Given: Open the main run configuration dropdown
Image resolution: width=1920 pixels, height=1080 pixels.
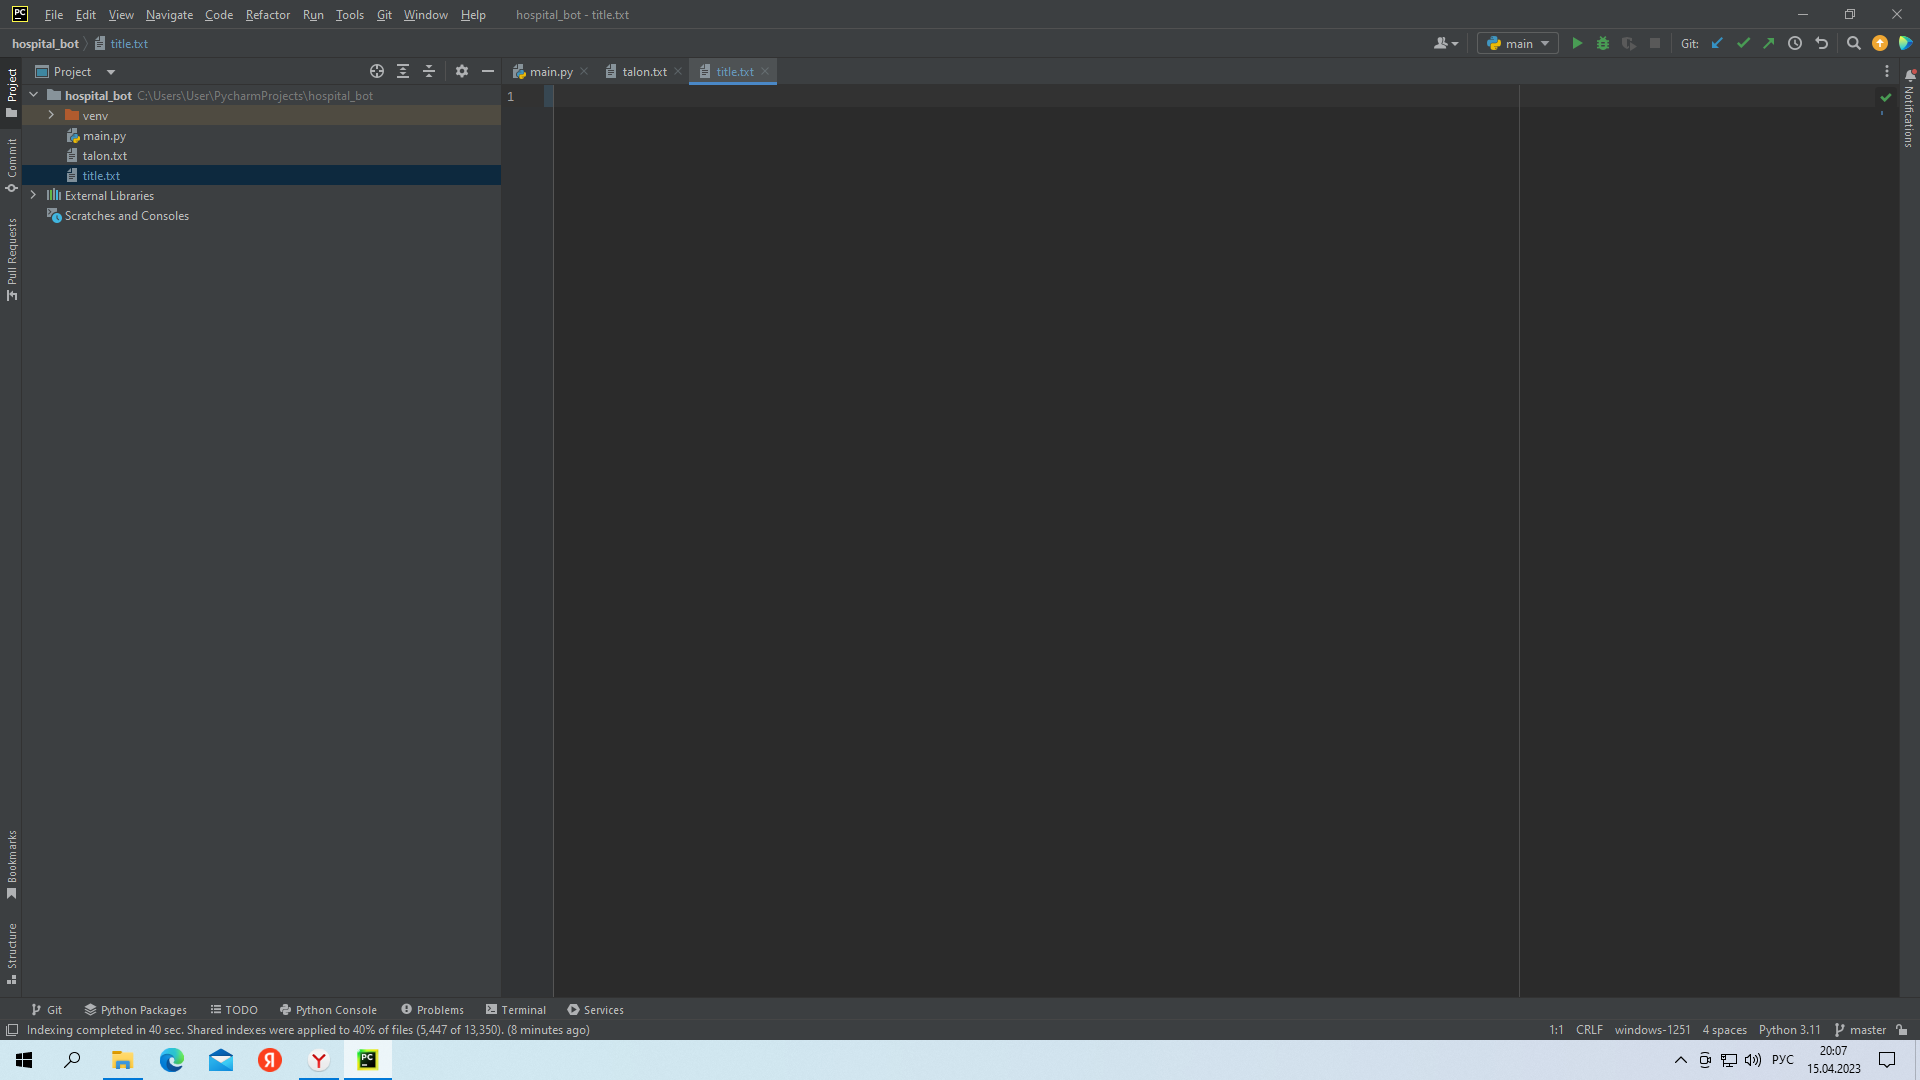Looking at the screenshot, I should point(1518,43).
